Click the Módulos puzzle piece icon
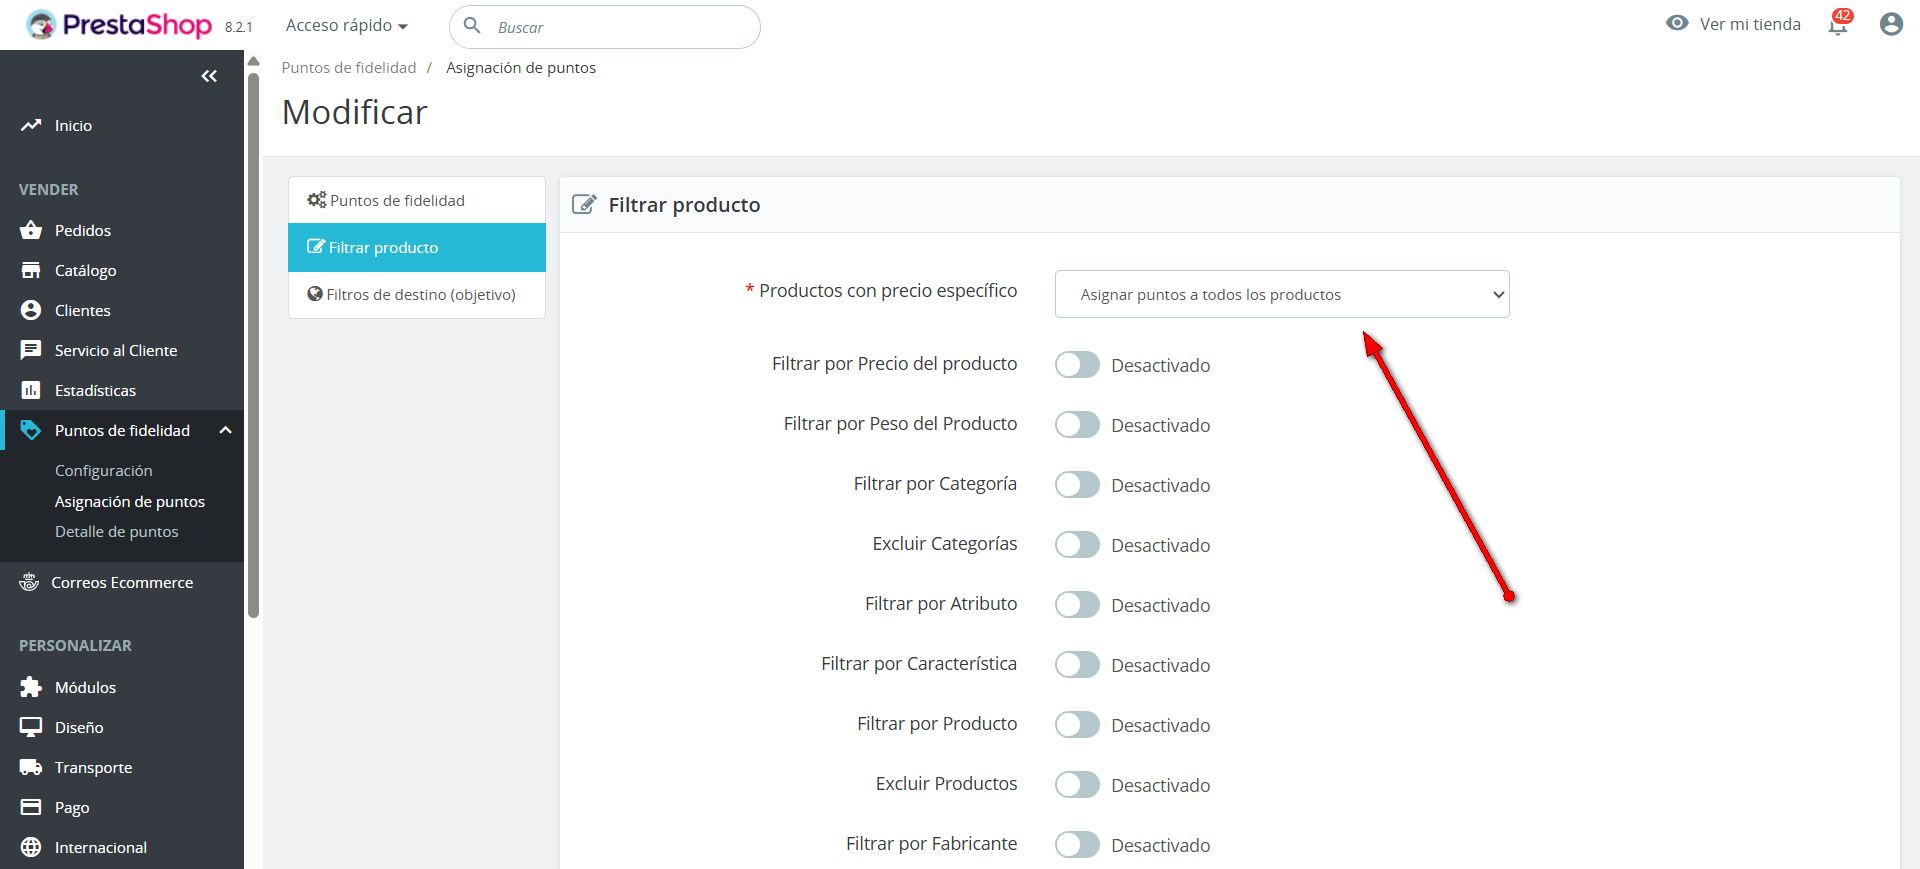This screenshot has height=869, width=1920. pyautogui.click(x=31, y=687)
